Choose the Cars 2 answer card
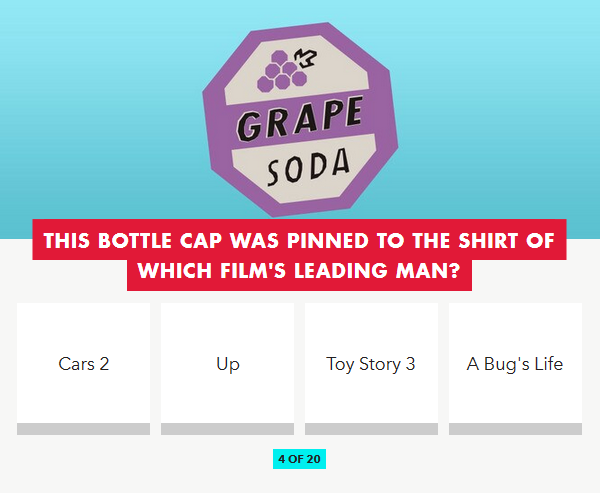The image size is (600, 493). tap(83, 369)
